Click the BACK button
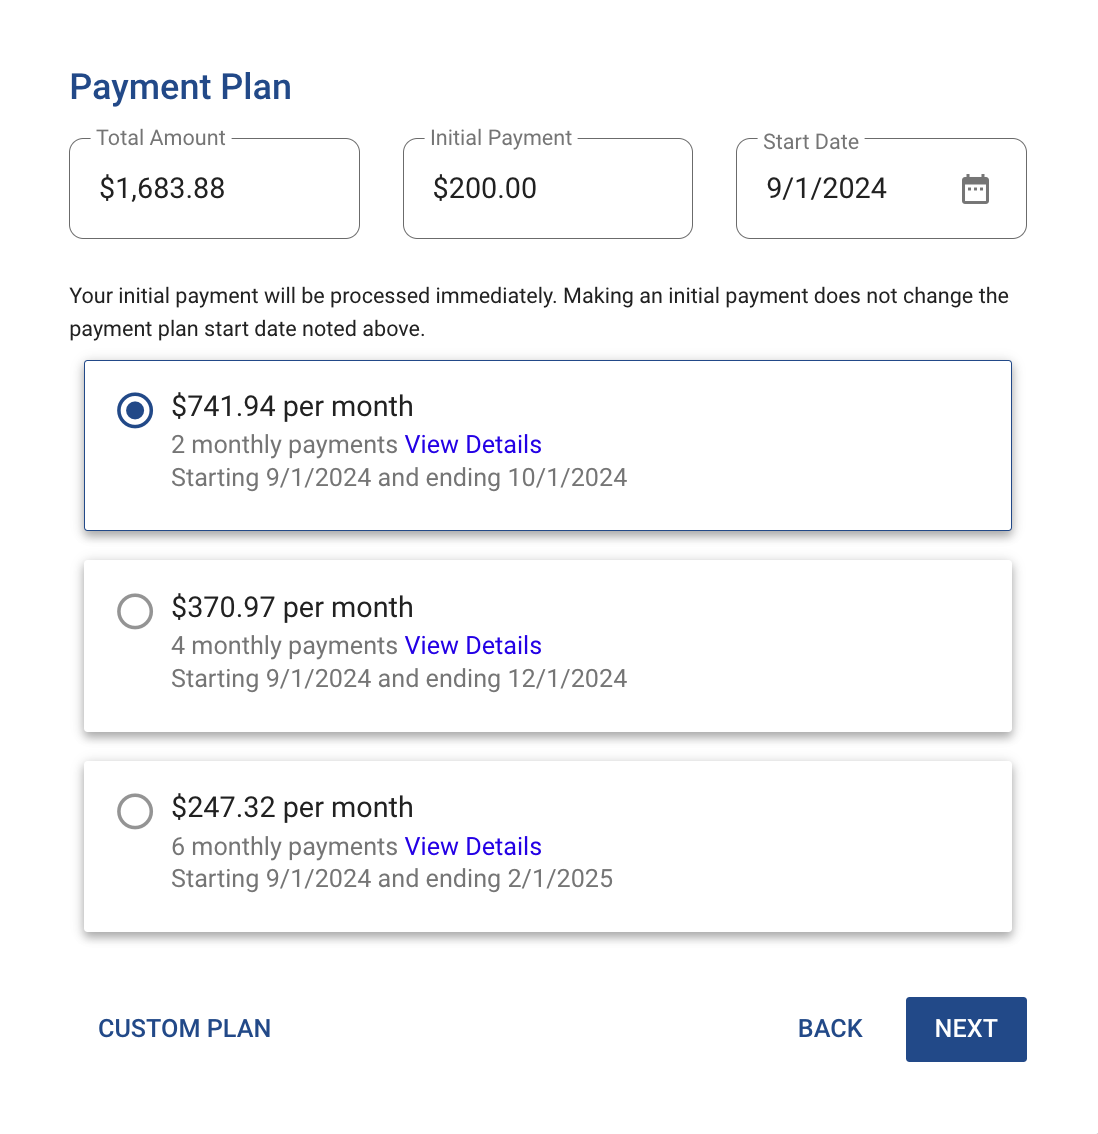The width and height of the screenshot is (1098, 1134). (x=829, y=1028)
